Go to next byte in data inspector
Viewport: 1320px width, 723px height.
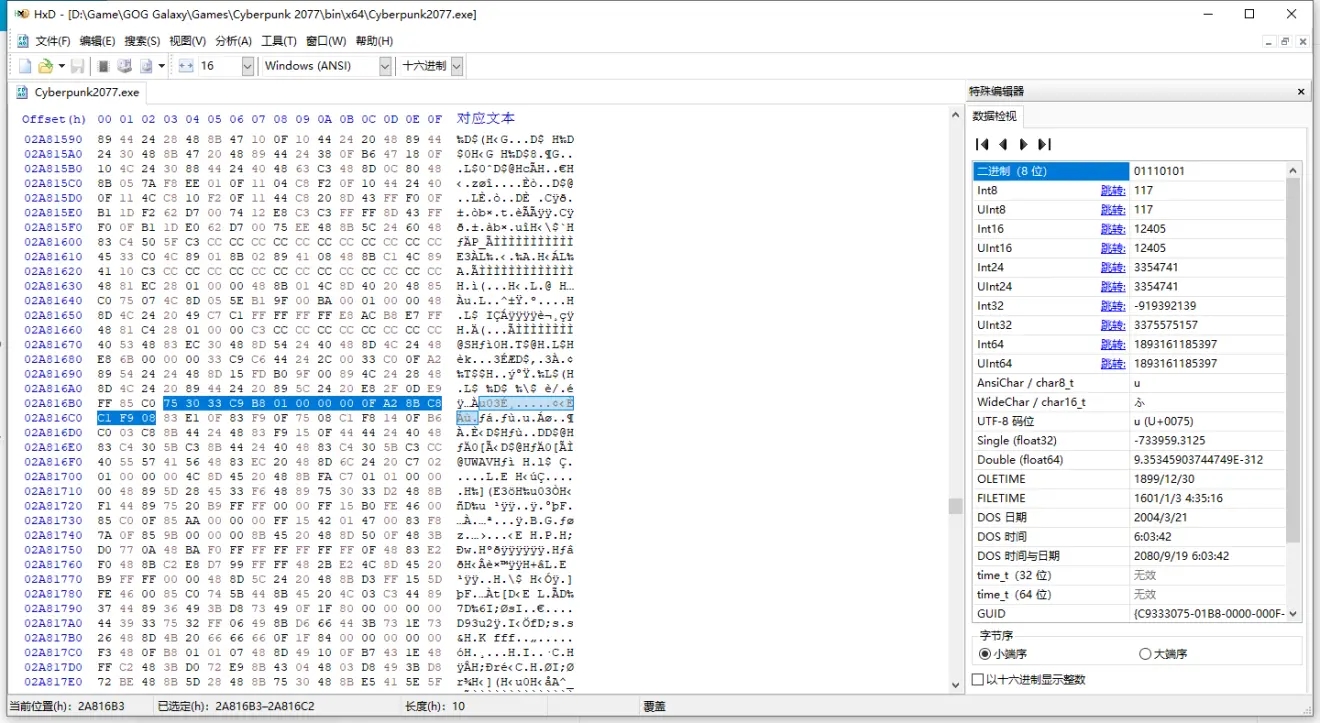[x=1023, y=145]
